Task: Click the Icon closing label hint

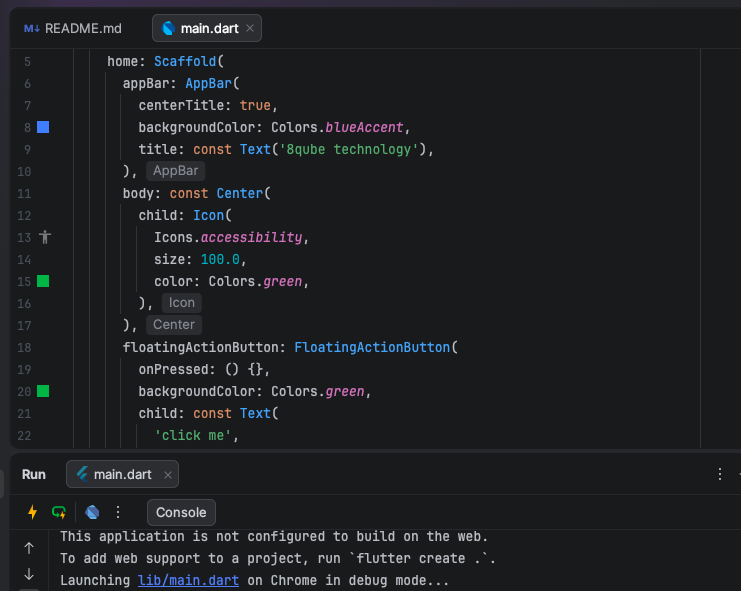Action: 181,303
